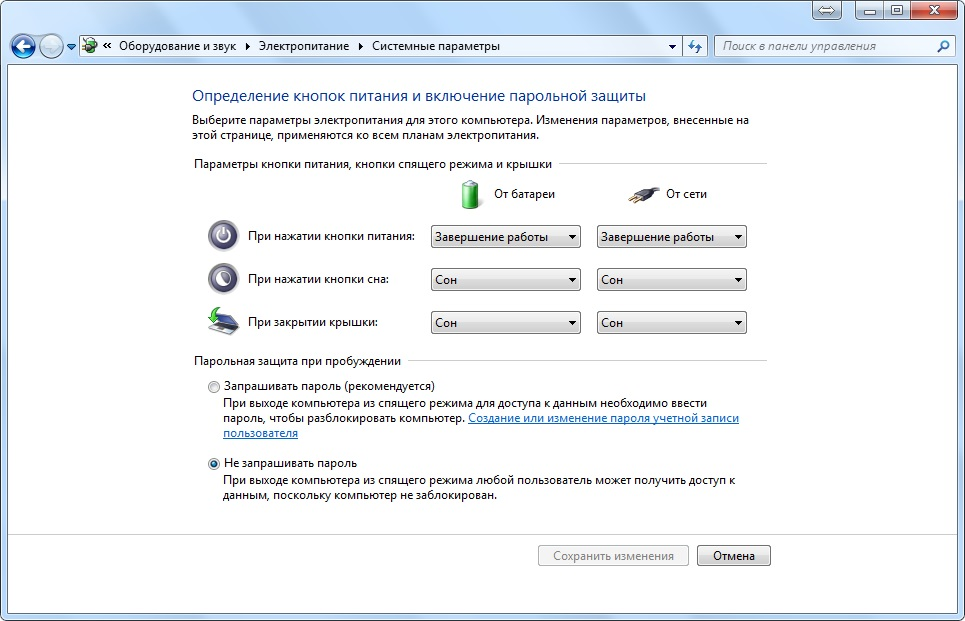Click the От батареи column label
Screen dimensions: 965x621
pyautogui.click(x=524, y=194)
